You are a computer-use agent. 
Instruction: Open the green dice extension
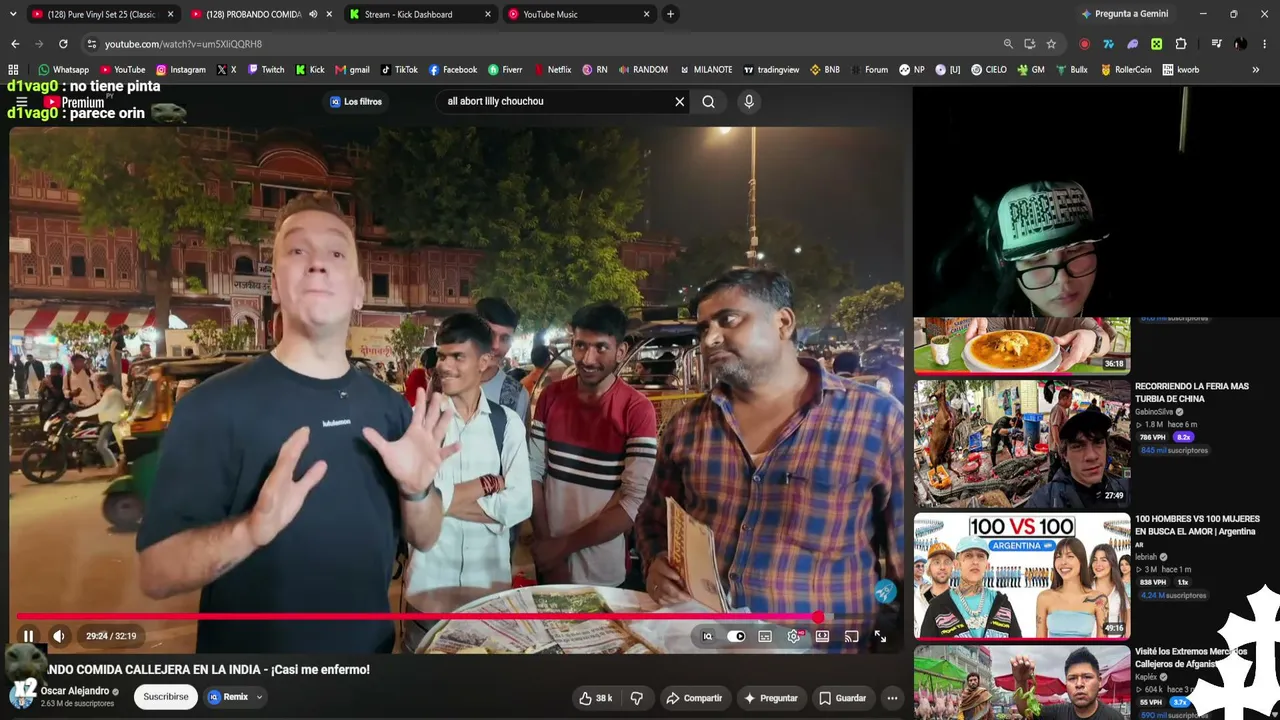pyautogui.click(x=1156, y=44)
